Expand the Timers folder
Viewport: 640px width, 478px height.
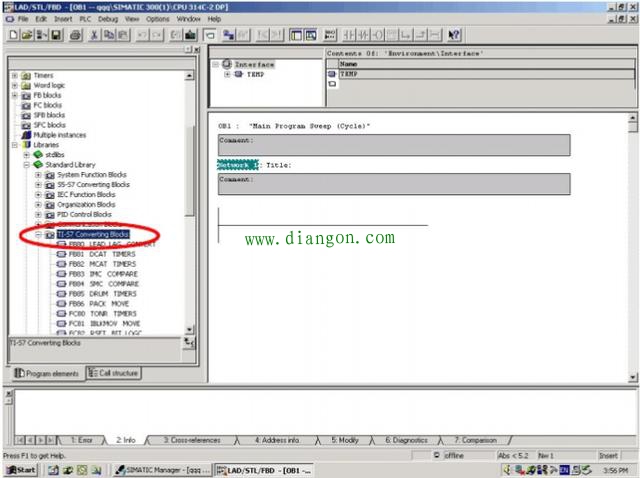(14, 75)
